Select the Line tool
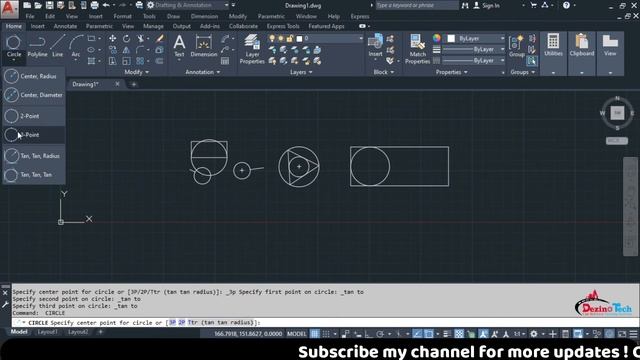The image size is (640, 360). [58, 47]
